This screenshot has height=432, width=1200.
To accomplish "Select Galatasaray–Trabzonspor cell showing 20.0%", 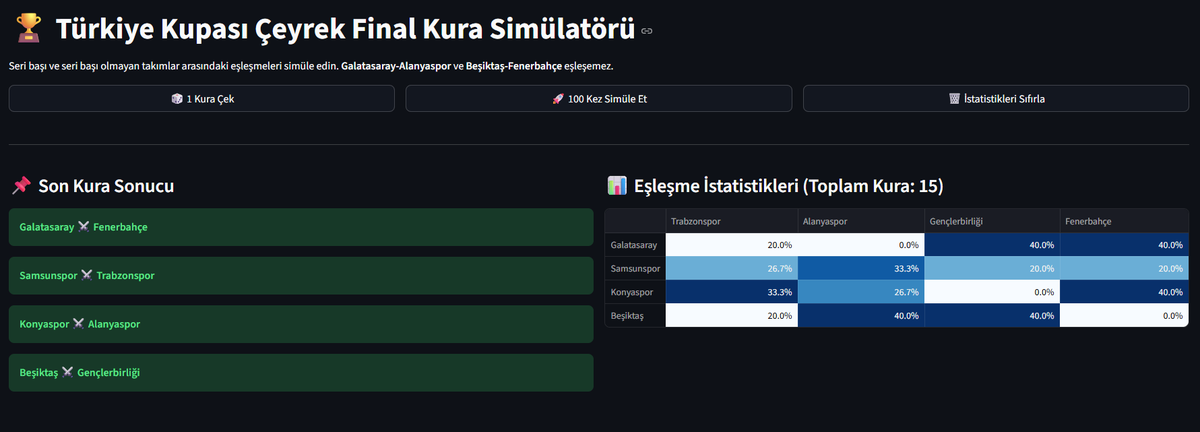I will pyautogui.click(x=731, y=245).
